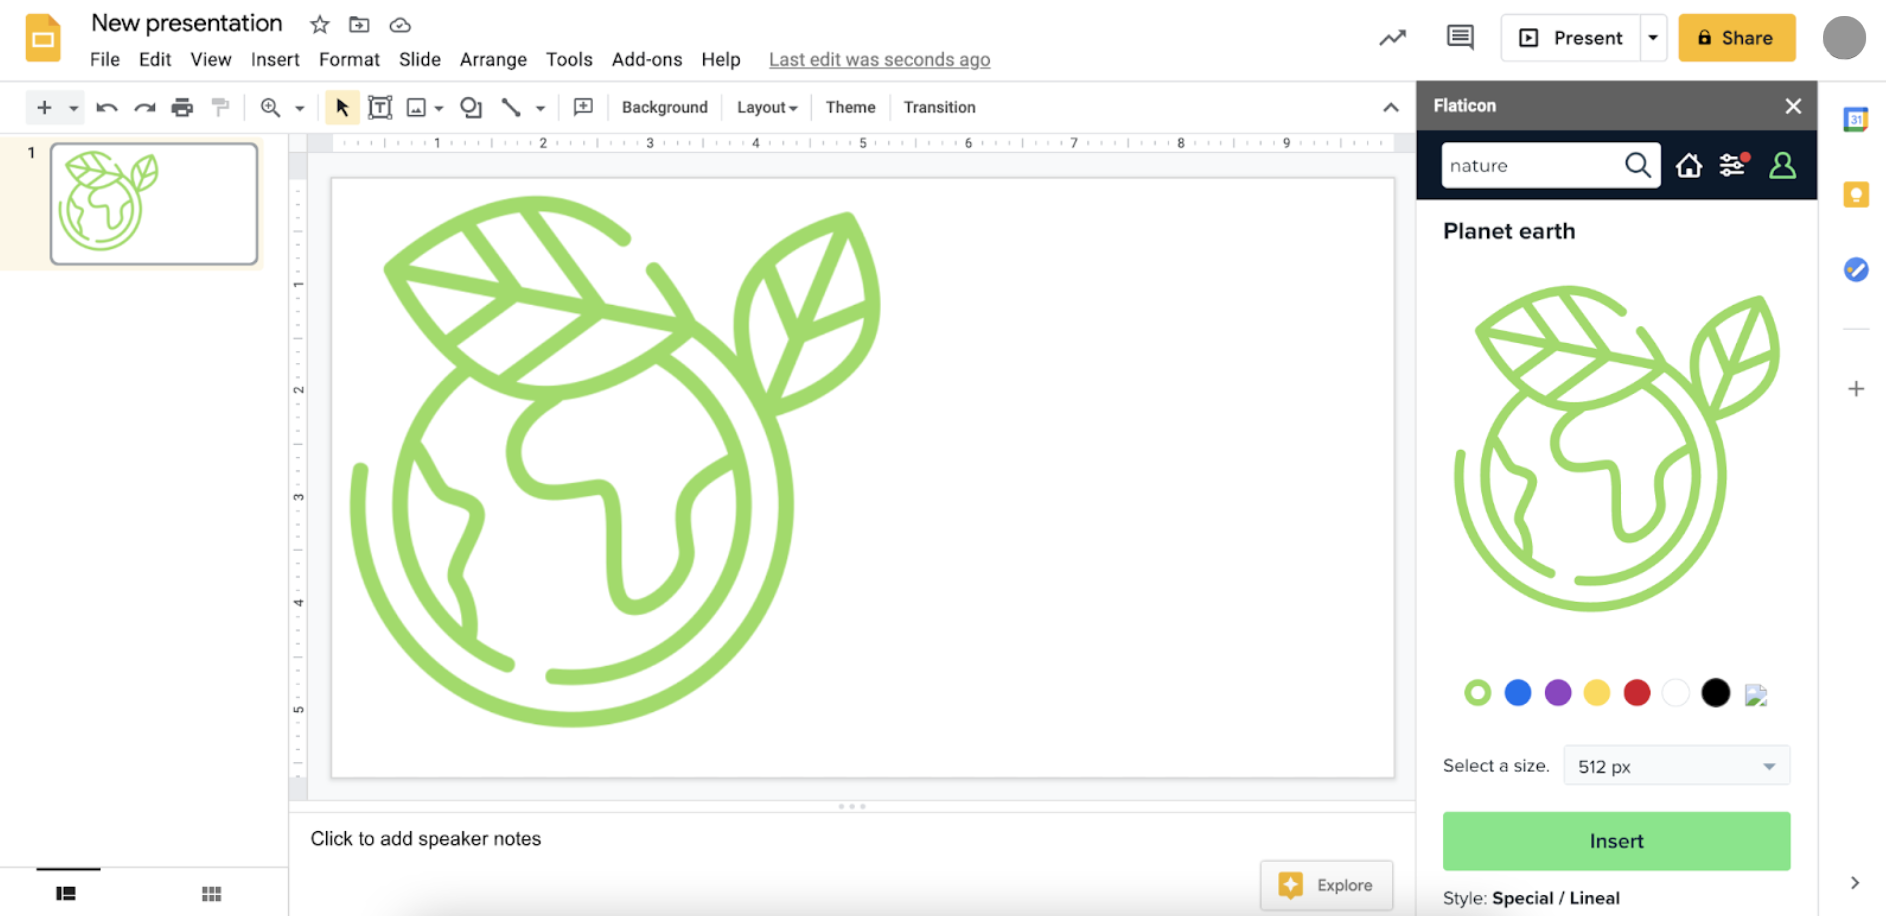The height and width of the screenshot is (916, 1886).
Task: Add a comment from toolbar
Action: tap(583, 107)
